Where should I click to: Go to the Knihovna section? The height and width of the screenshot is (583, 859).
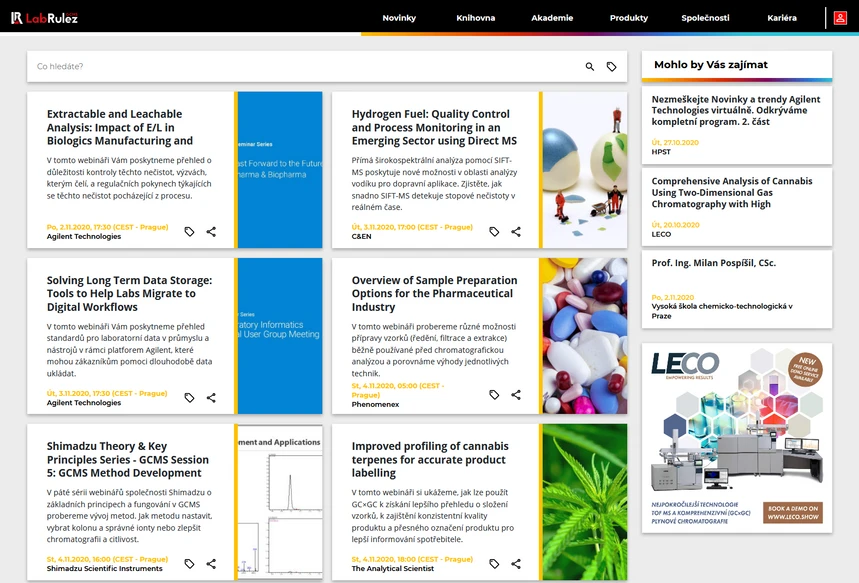click(x=476, y=18)
